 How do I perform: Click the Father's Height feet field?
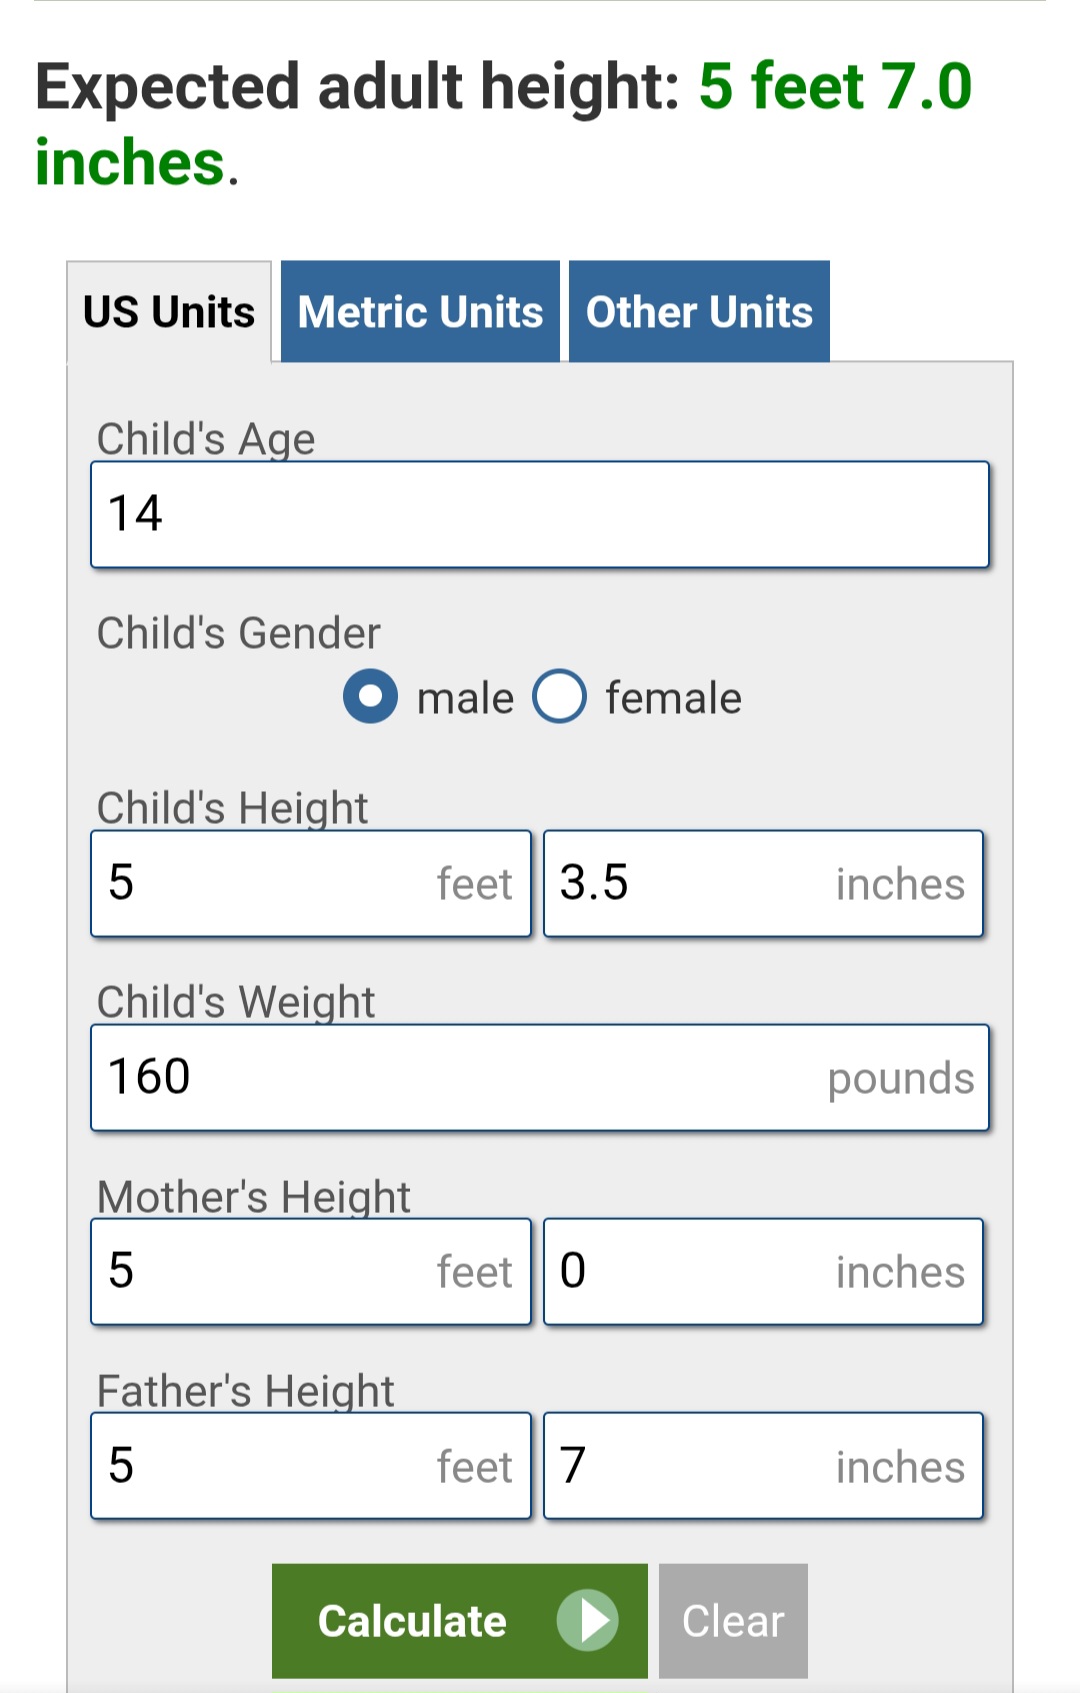click(310, 1466)
